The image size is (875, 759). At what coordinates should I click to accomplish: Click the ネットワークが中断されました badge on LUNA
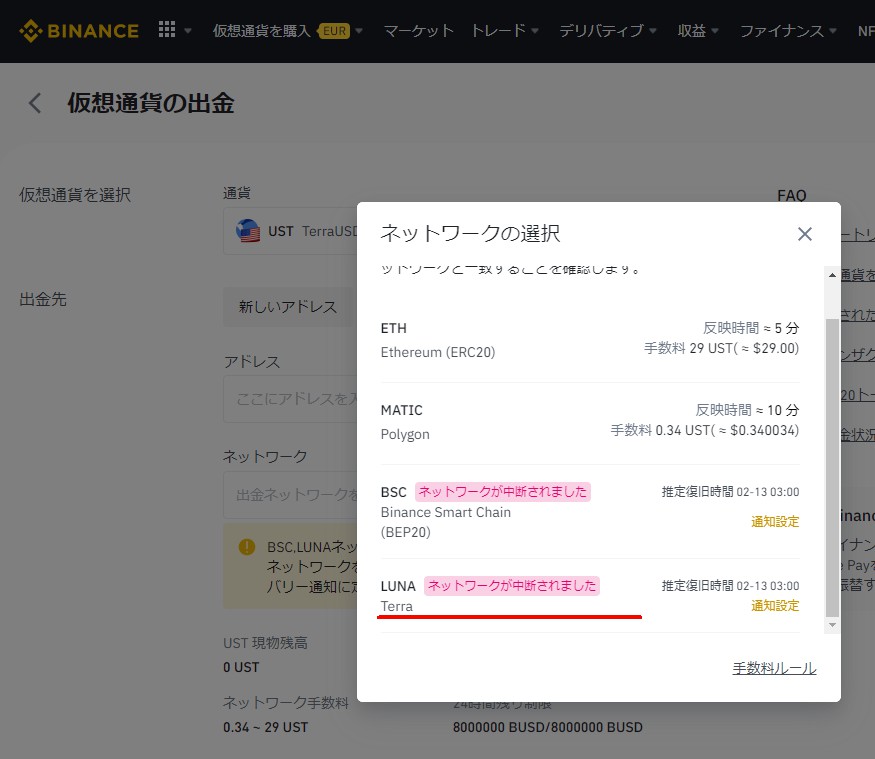(x=512, y=585)
